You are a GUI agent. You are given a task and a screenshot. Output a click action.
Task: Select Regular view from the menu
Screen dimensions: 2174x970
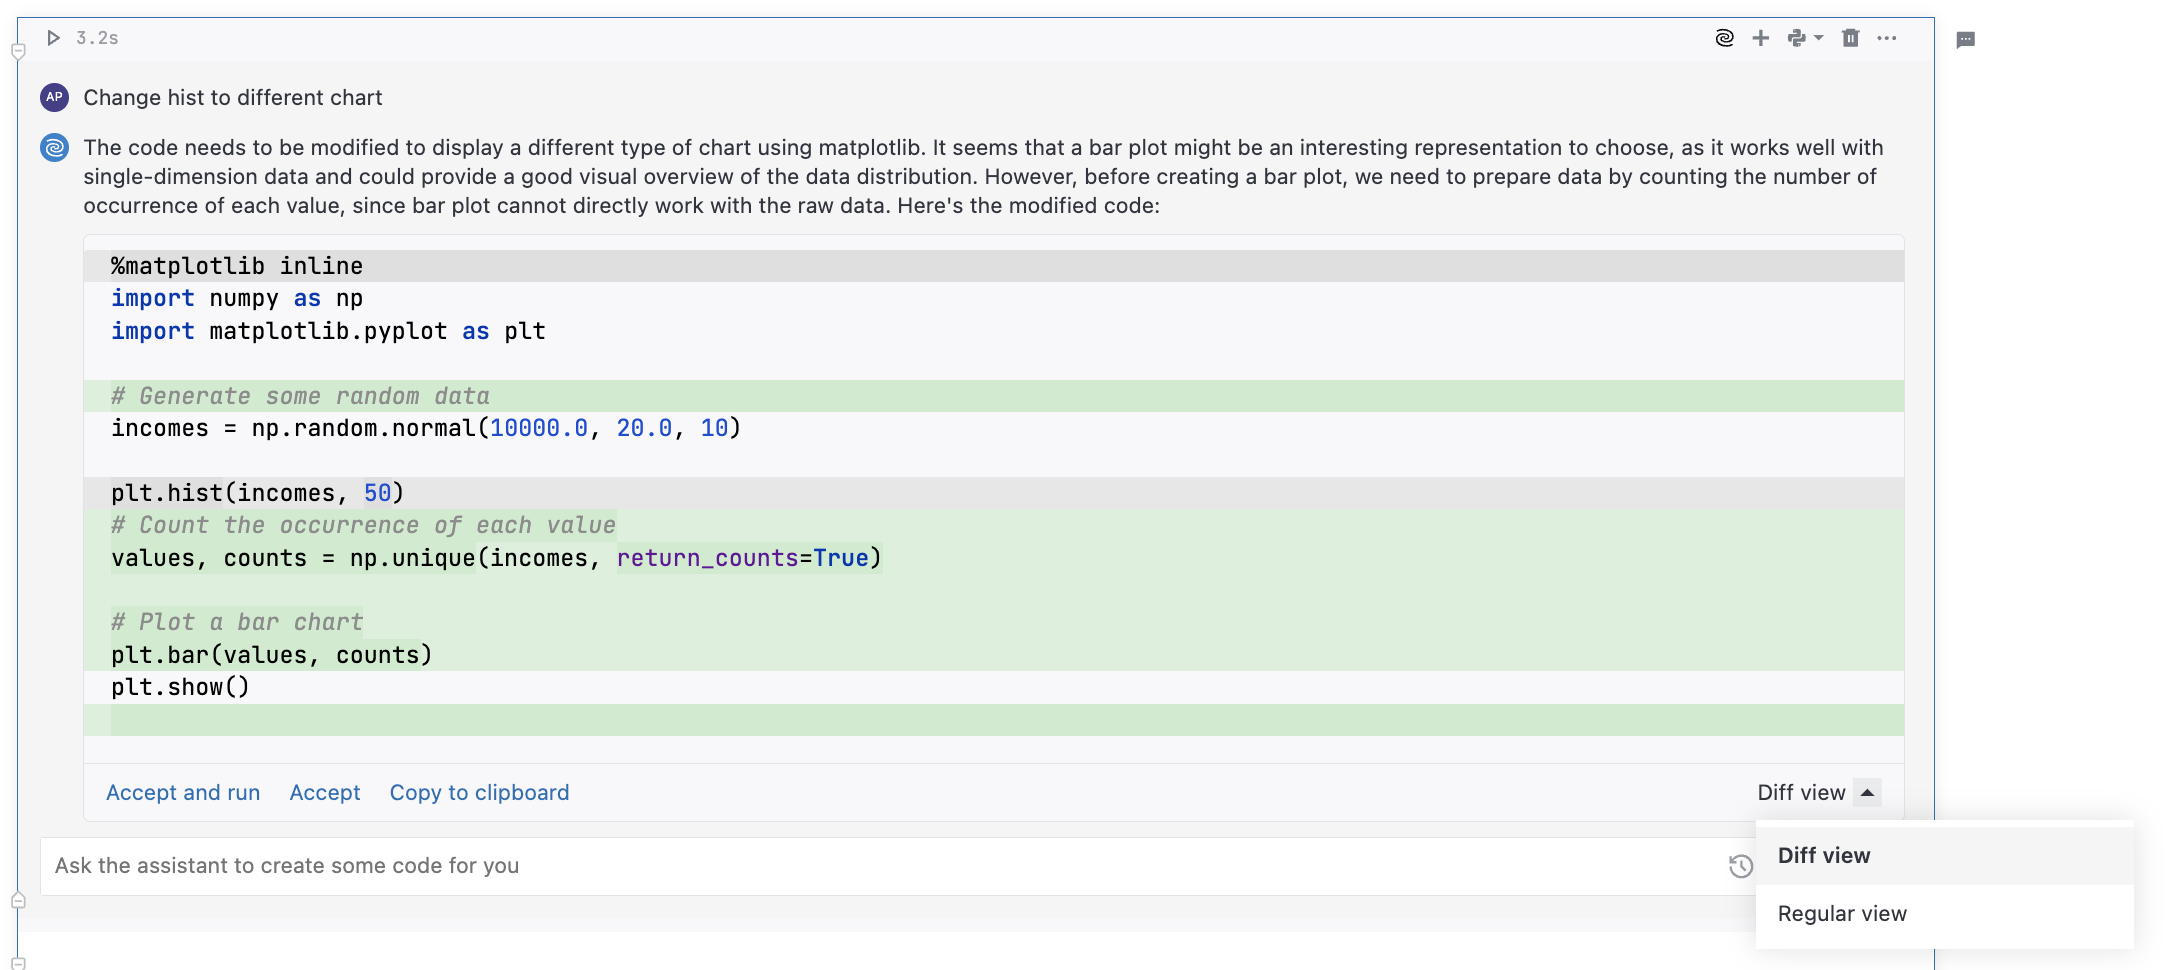click(x=1841, y=913)
